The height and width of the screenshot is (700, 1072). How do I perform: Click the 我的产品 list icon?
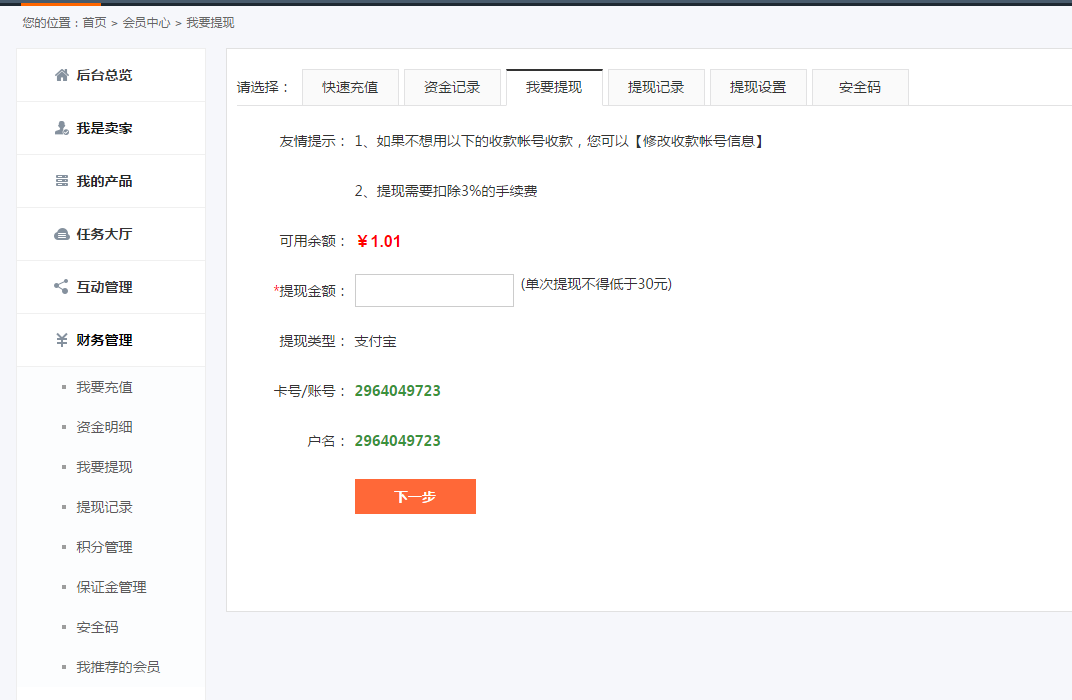[62, 181]
